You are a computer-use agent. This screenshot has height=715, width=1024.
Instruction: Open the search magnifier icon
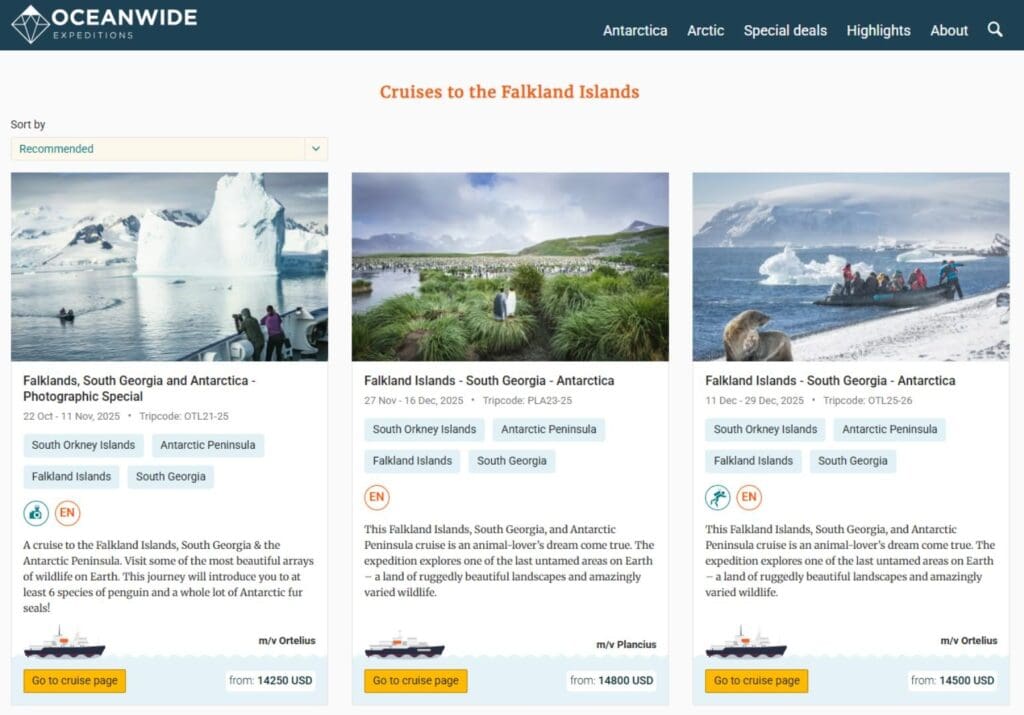click(995, 29)
